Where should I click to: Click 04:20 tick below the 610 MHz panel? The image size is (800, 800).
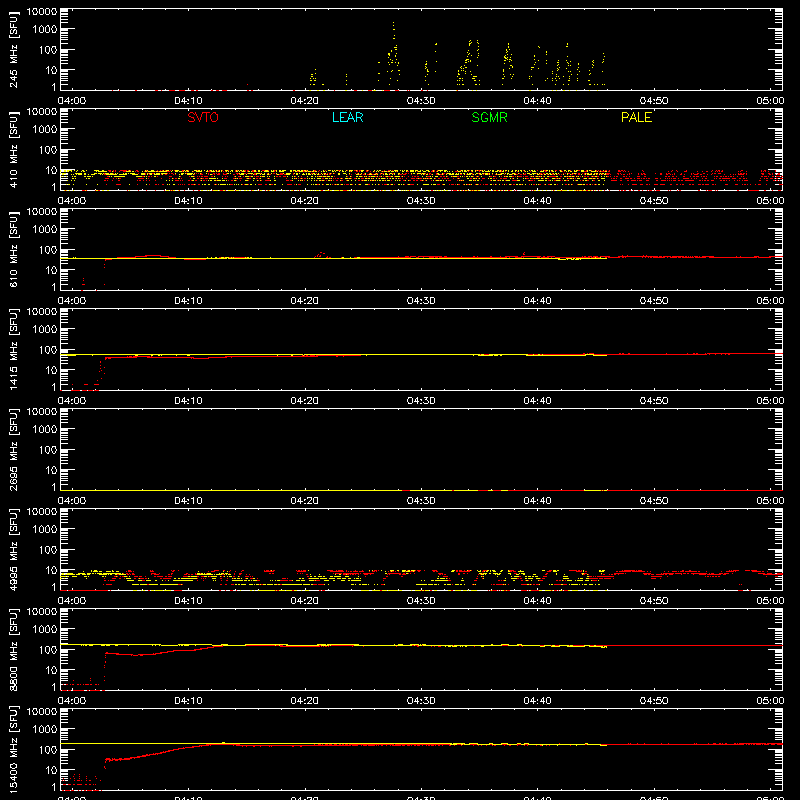pyautogui.click(x=305, y=301)
